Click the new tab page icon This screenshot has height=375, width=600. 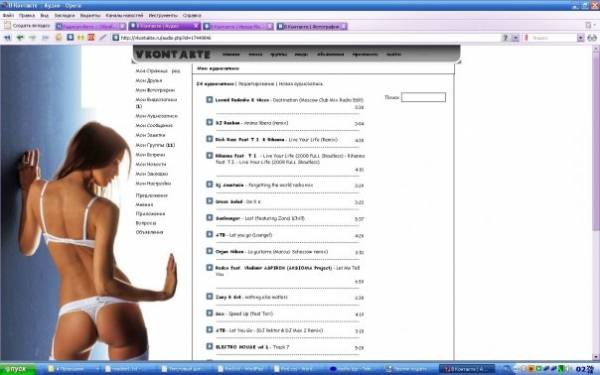(8, 26)
